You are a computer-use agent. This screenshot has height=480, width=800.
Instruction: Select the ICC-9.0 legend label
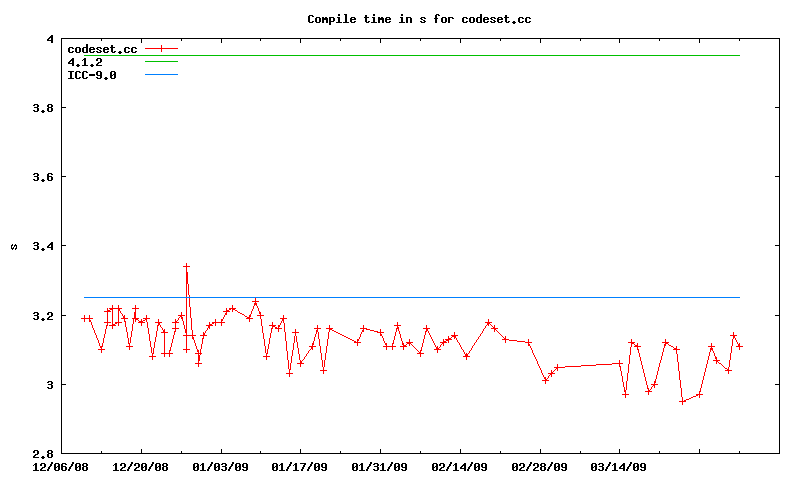coord(92,75)
